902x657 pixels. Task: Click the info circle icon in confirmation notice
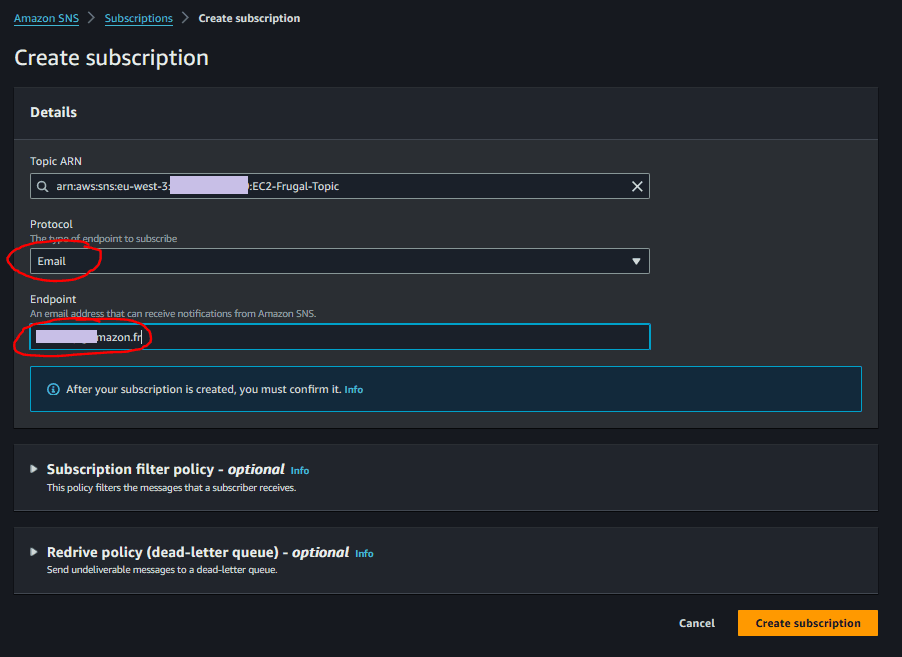pyautogui.click(x=53, y=389)
